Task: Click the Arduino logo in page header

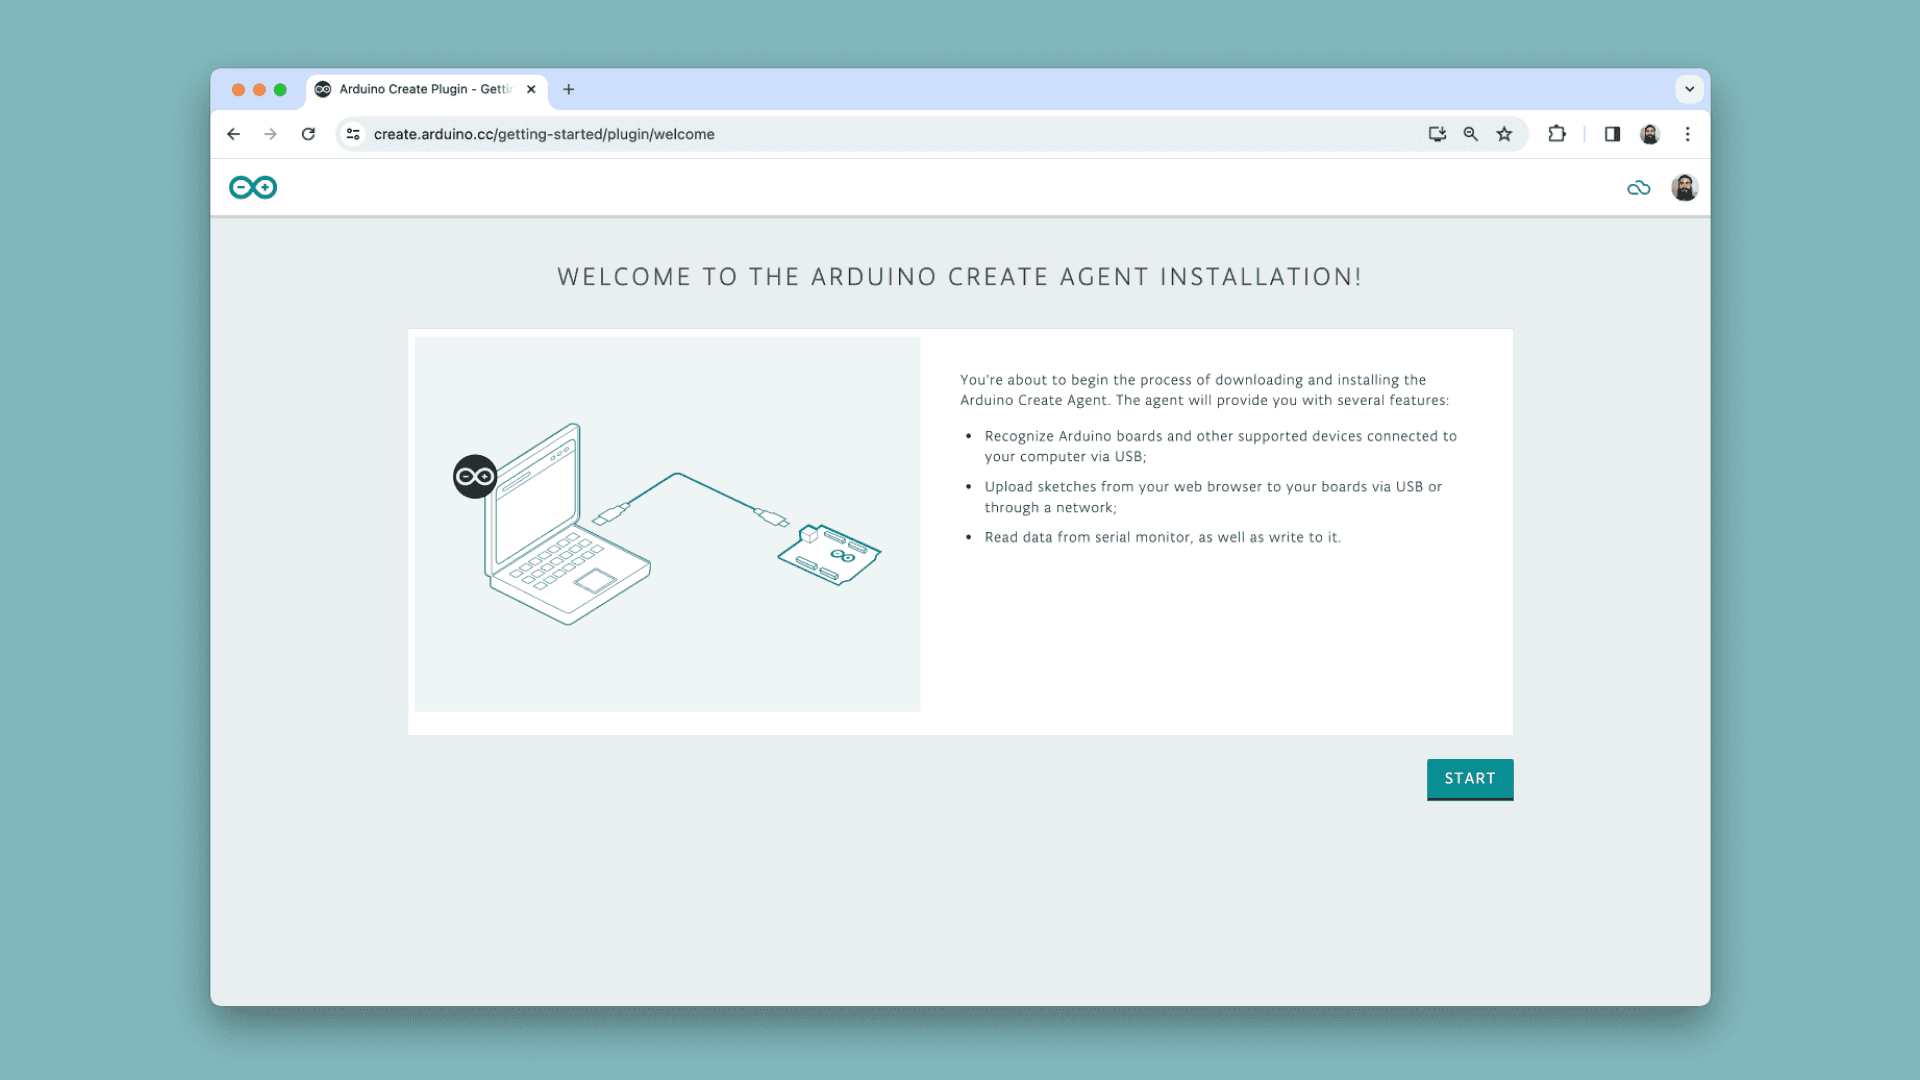Action: pyautogui.click(x=253, y=187)
